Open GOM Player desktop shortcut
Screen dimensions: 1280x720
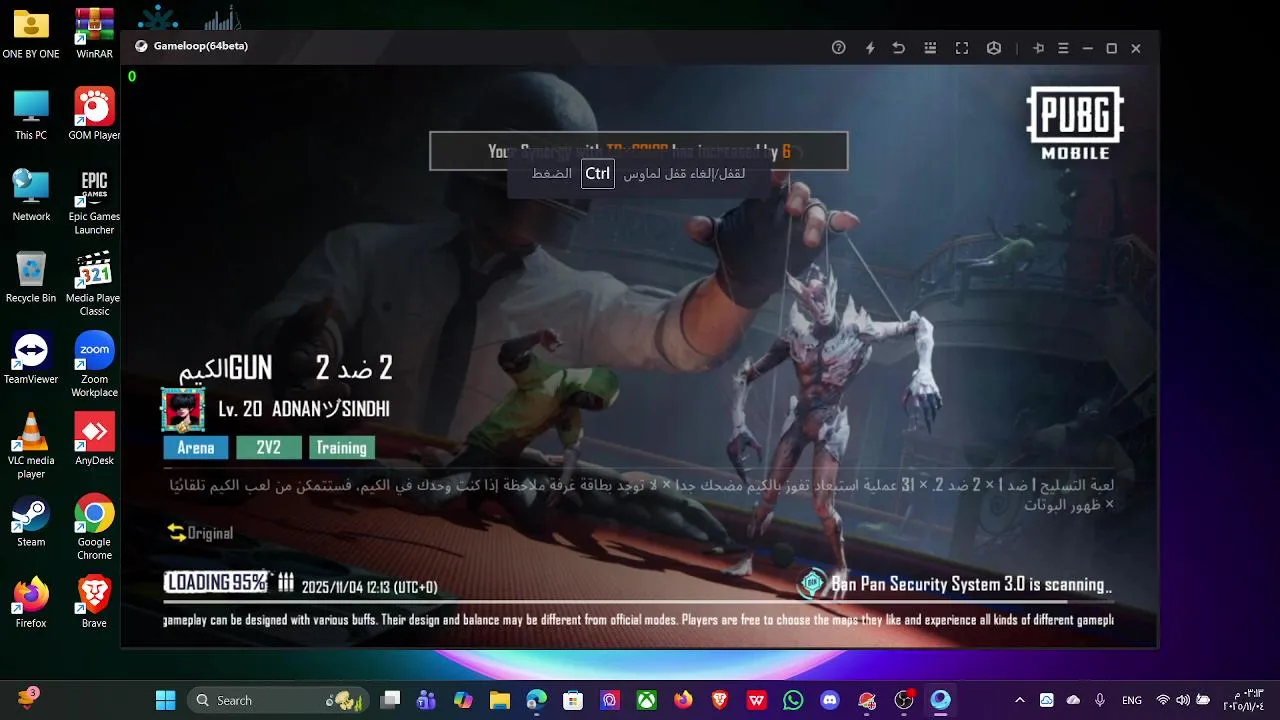(94, 115)
